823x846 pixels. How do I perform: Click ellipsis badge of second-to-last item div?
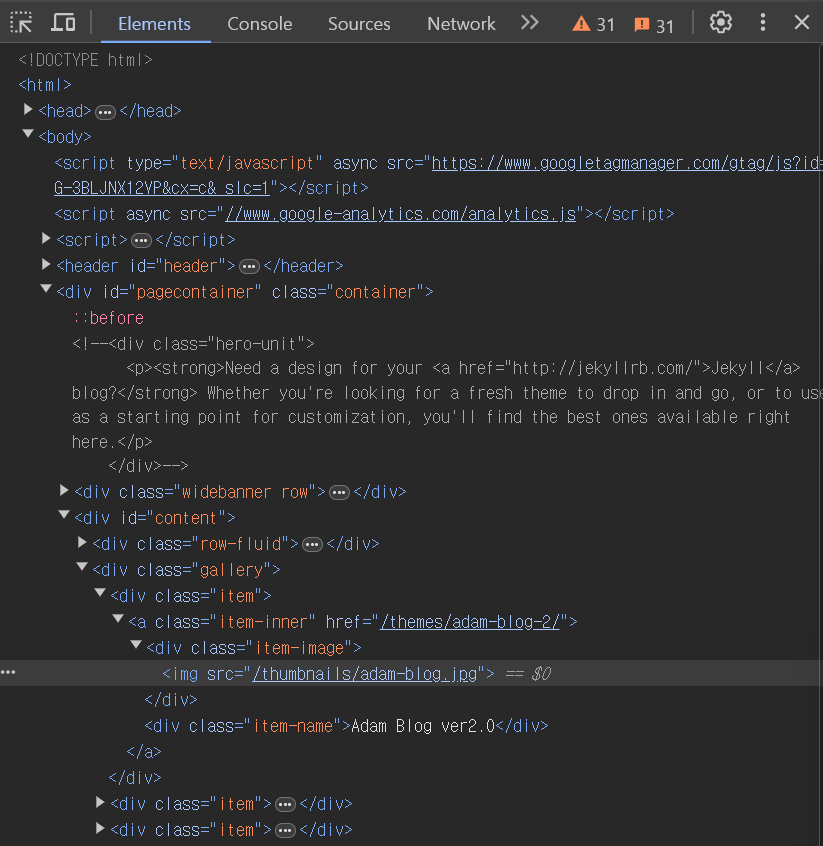(285, 805)
